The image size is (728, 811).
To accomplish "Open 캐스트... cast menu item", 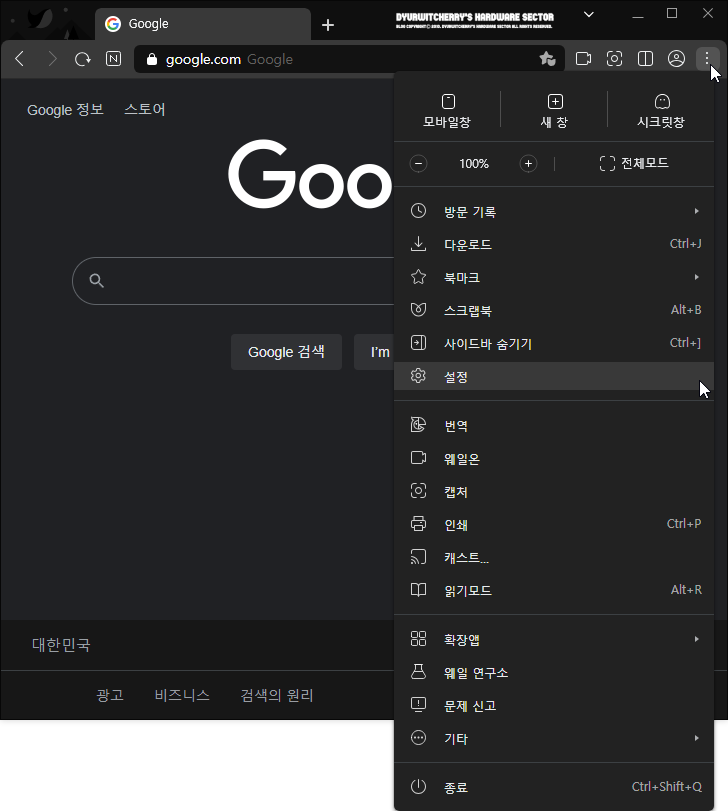I will point(554,558).
